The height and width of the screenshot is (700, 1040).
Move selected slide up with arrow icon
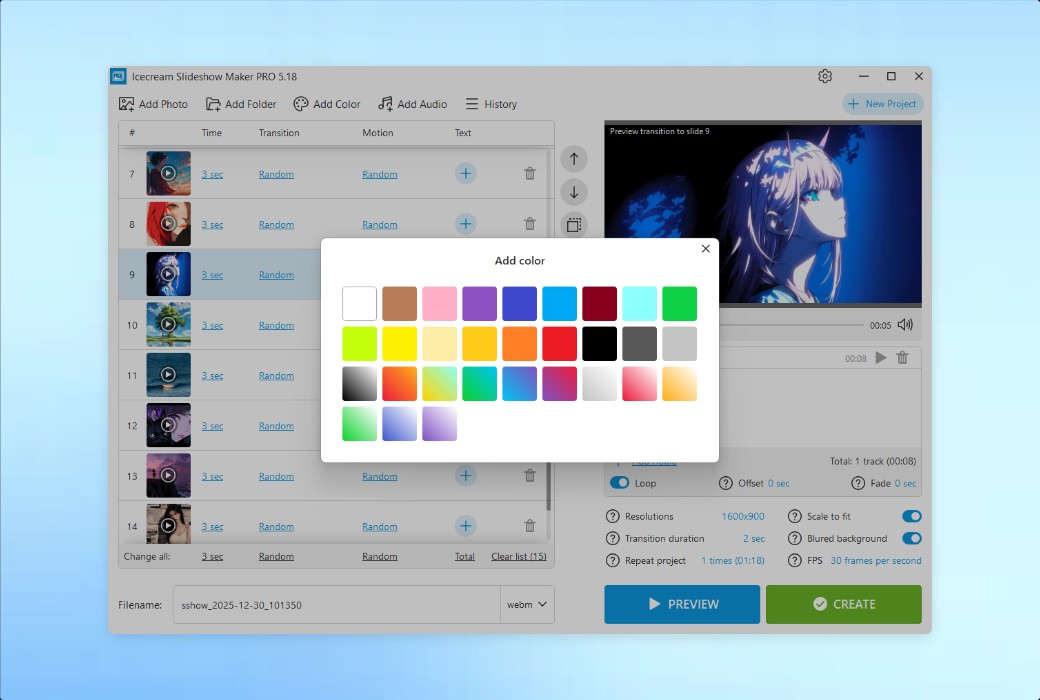[574, 158]
